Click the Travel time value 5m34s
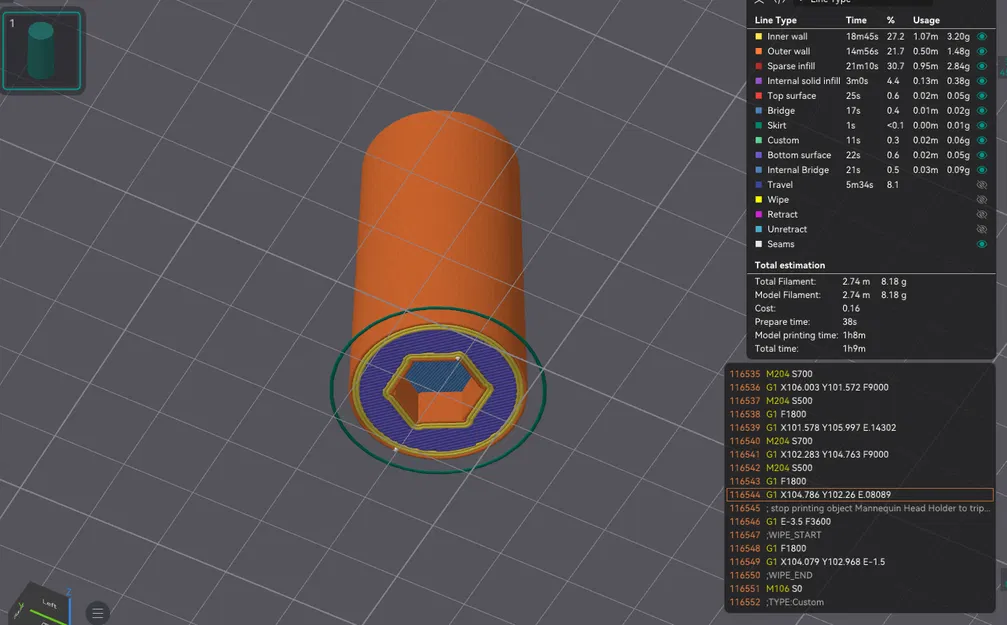The width and height of the screenshot is (1007, 625). tap(859, 184)
